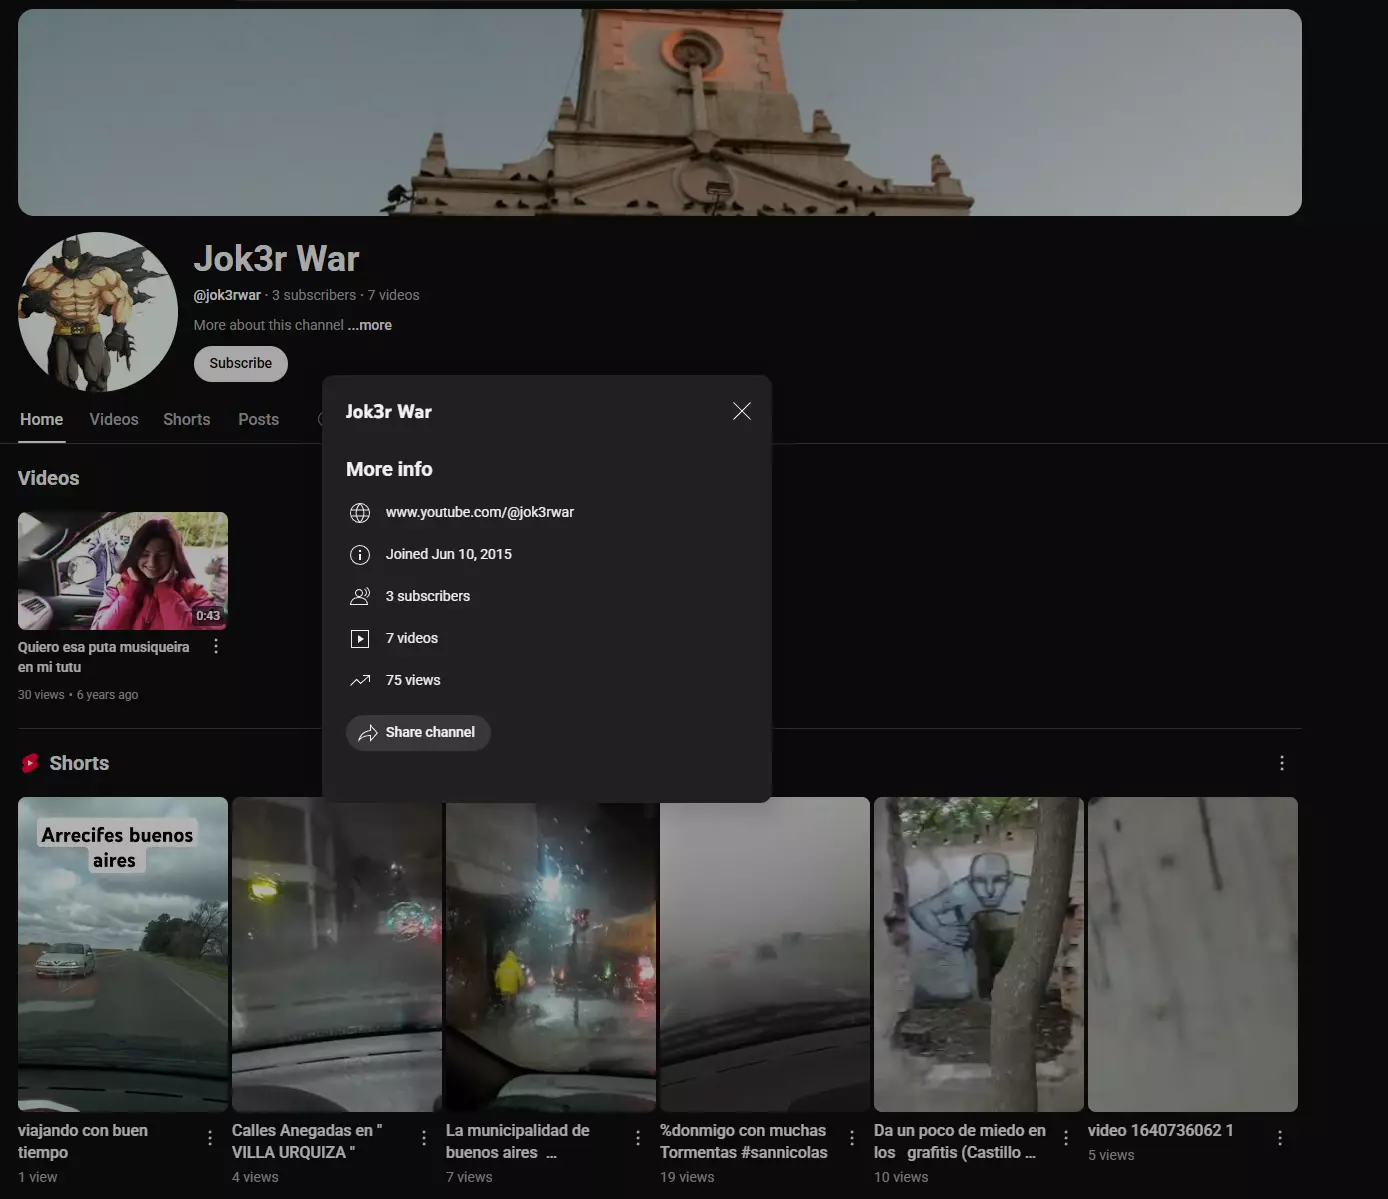Click the '75 views' text
1388x1199 pixels.
(413, 680)
